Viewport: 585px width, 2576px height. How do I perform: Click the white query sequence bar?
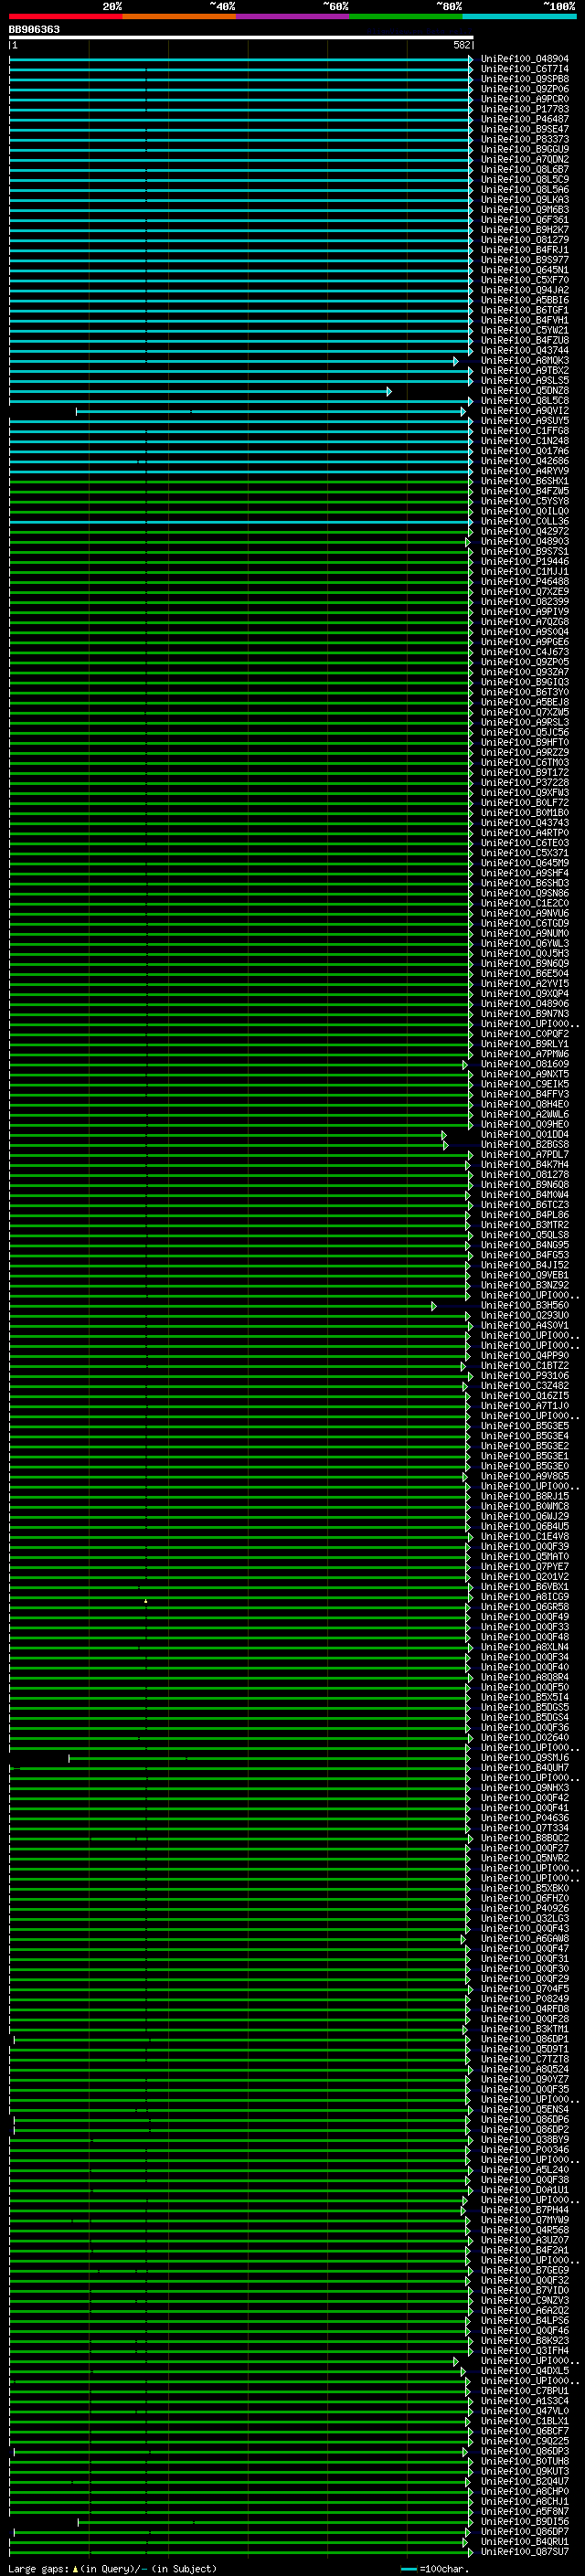click(241, 37)
